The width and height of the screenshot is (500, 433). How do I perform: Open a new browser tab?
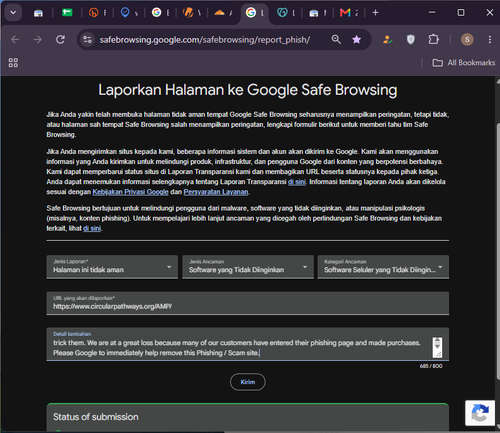tap(375, 13)
